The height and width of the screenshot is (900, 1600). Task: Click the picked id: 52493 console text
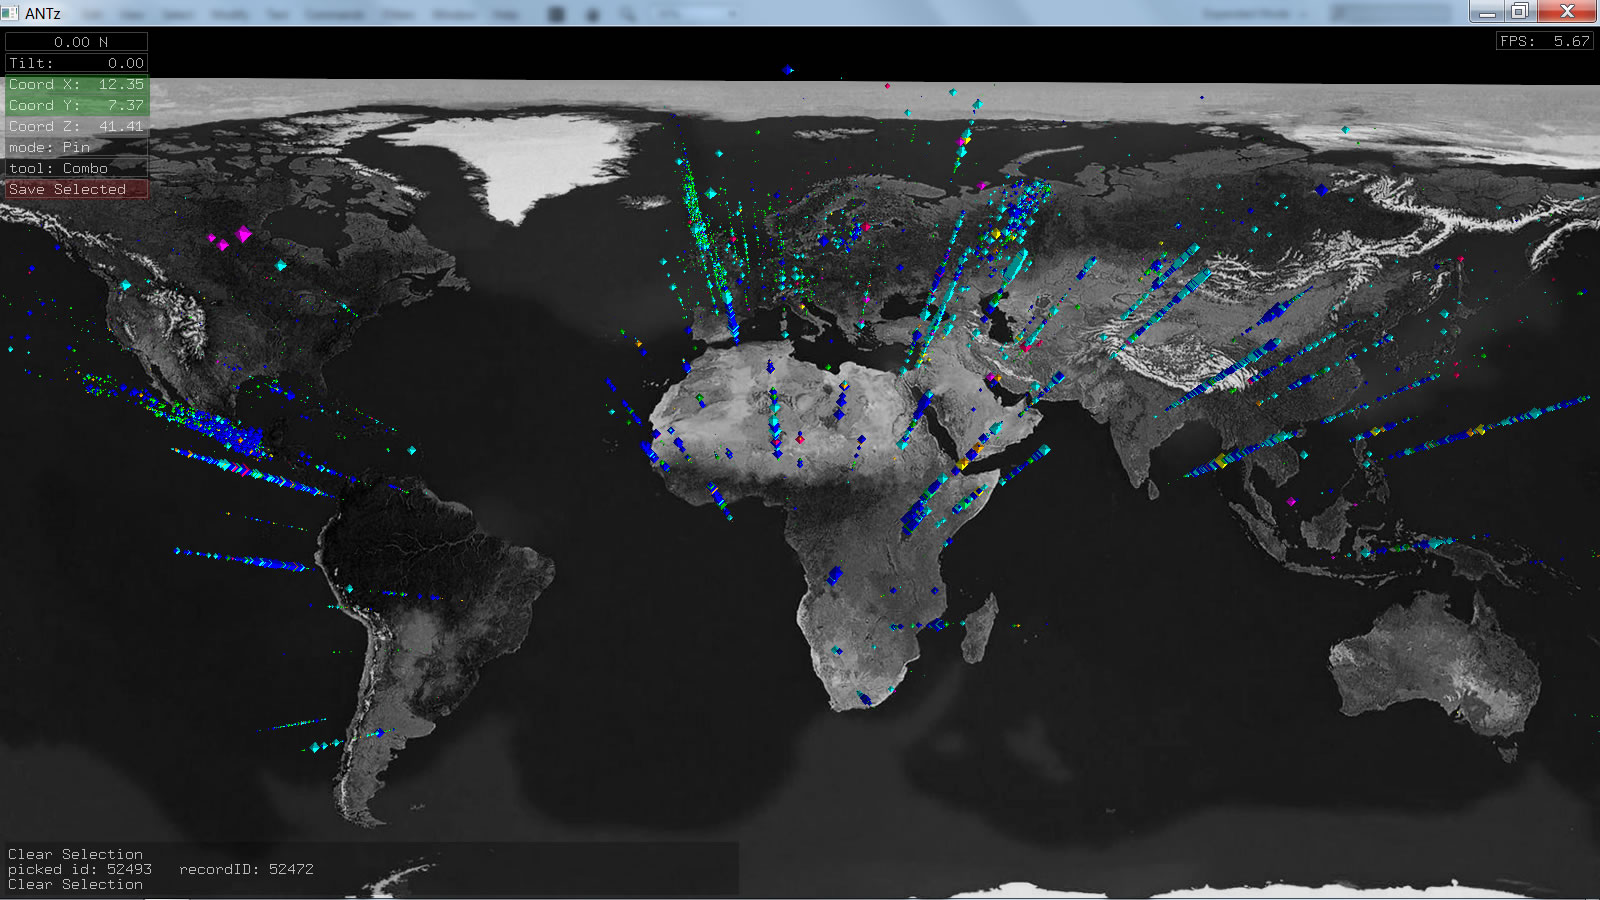(80, 869)
